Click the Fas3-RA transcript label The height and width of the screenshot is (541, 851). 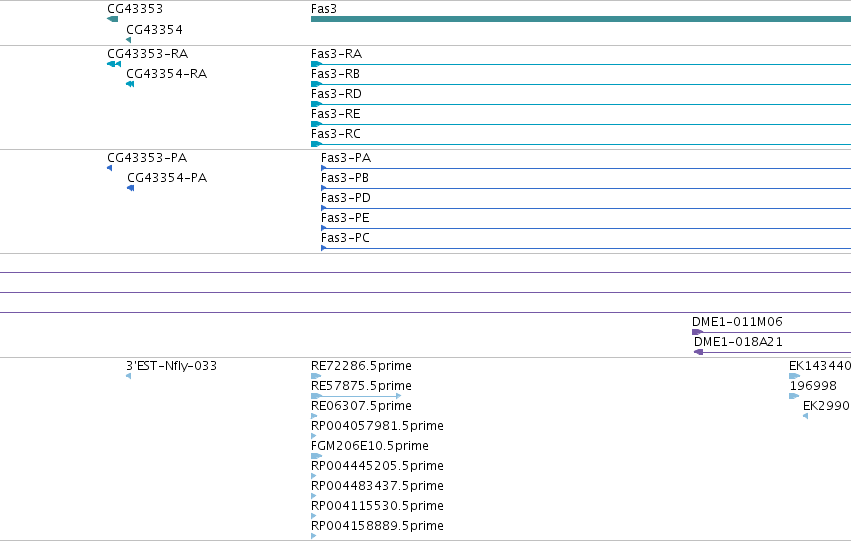tap(336, 54)
